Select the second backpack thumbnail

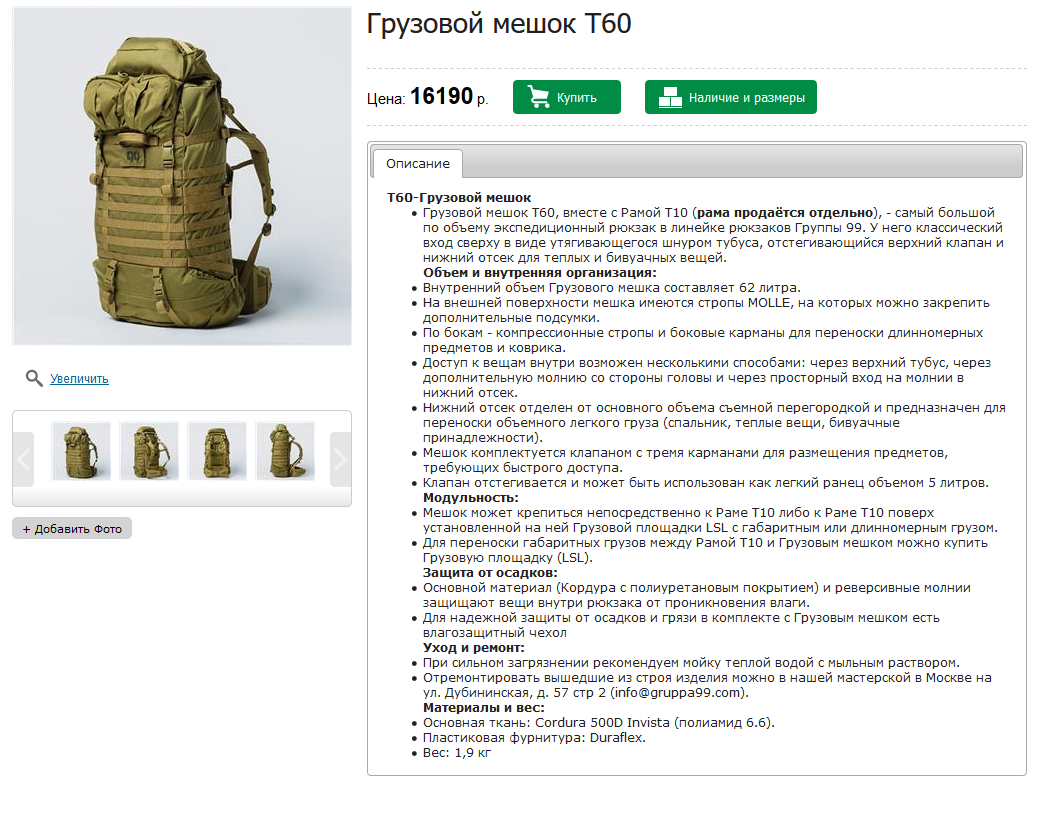click(149, 451)
